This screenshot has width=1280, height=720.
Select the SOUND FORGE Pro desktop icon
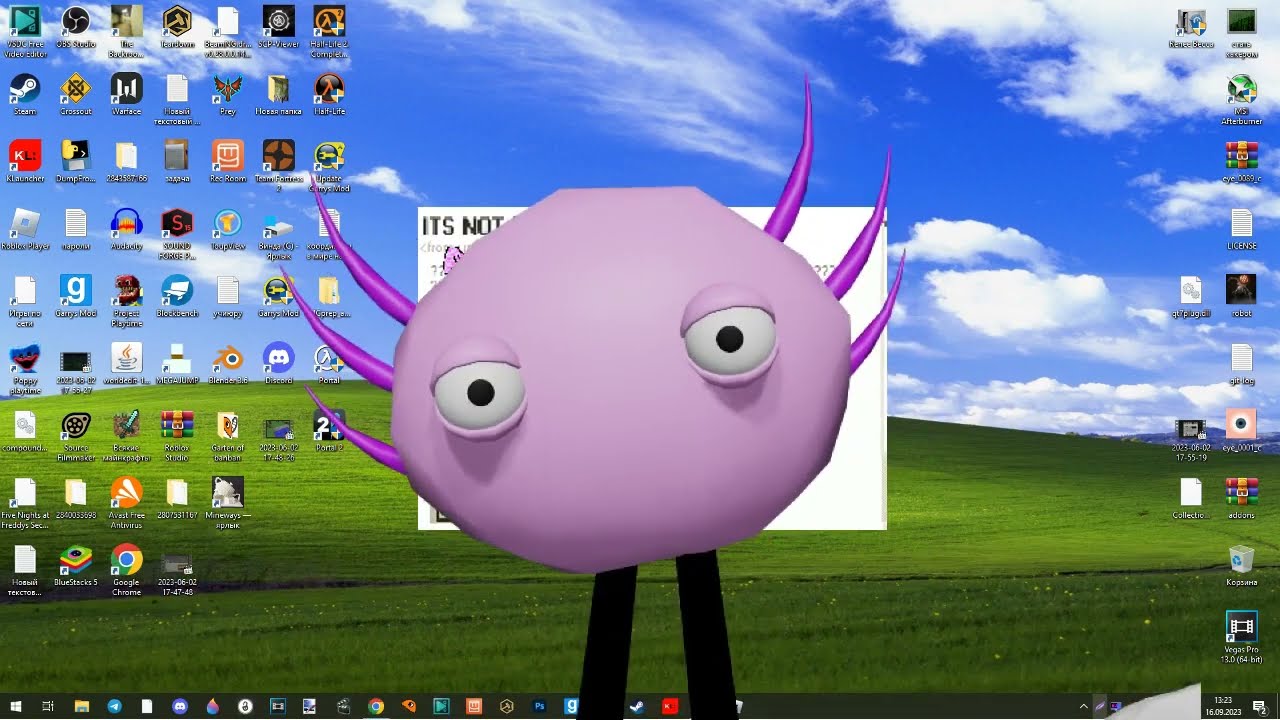[x=177, y=234]
